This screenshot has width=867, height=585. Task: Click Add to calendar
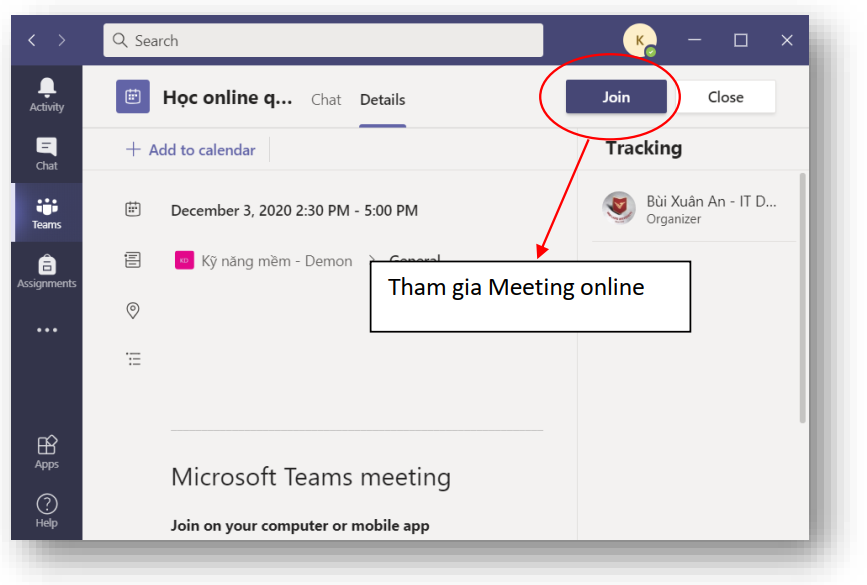190,150
